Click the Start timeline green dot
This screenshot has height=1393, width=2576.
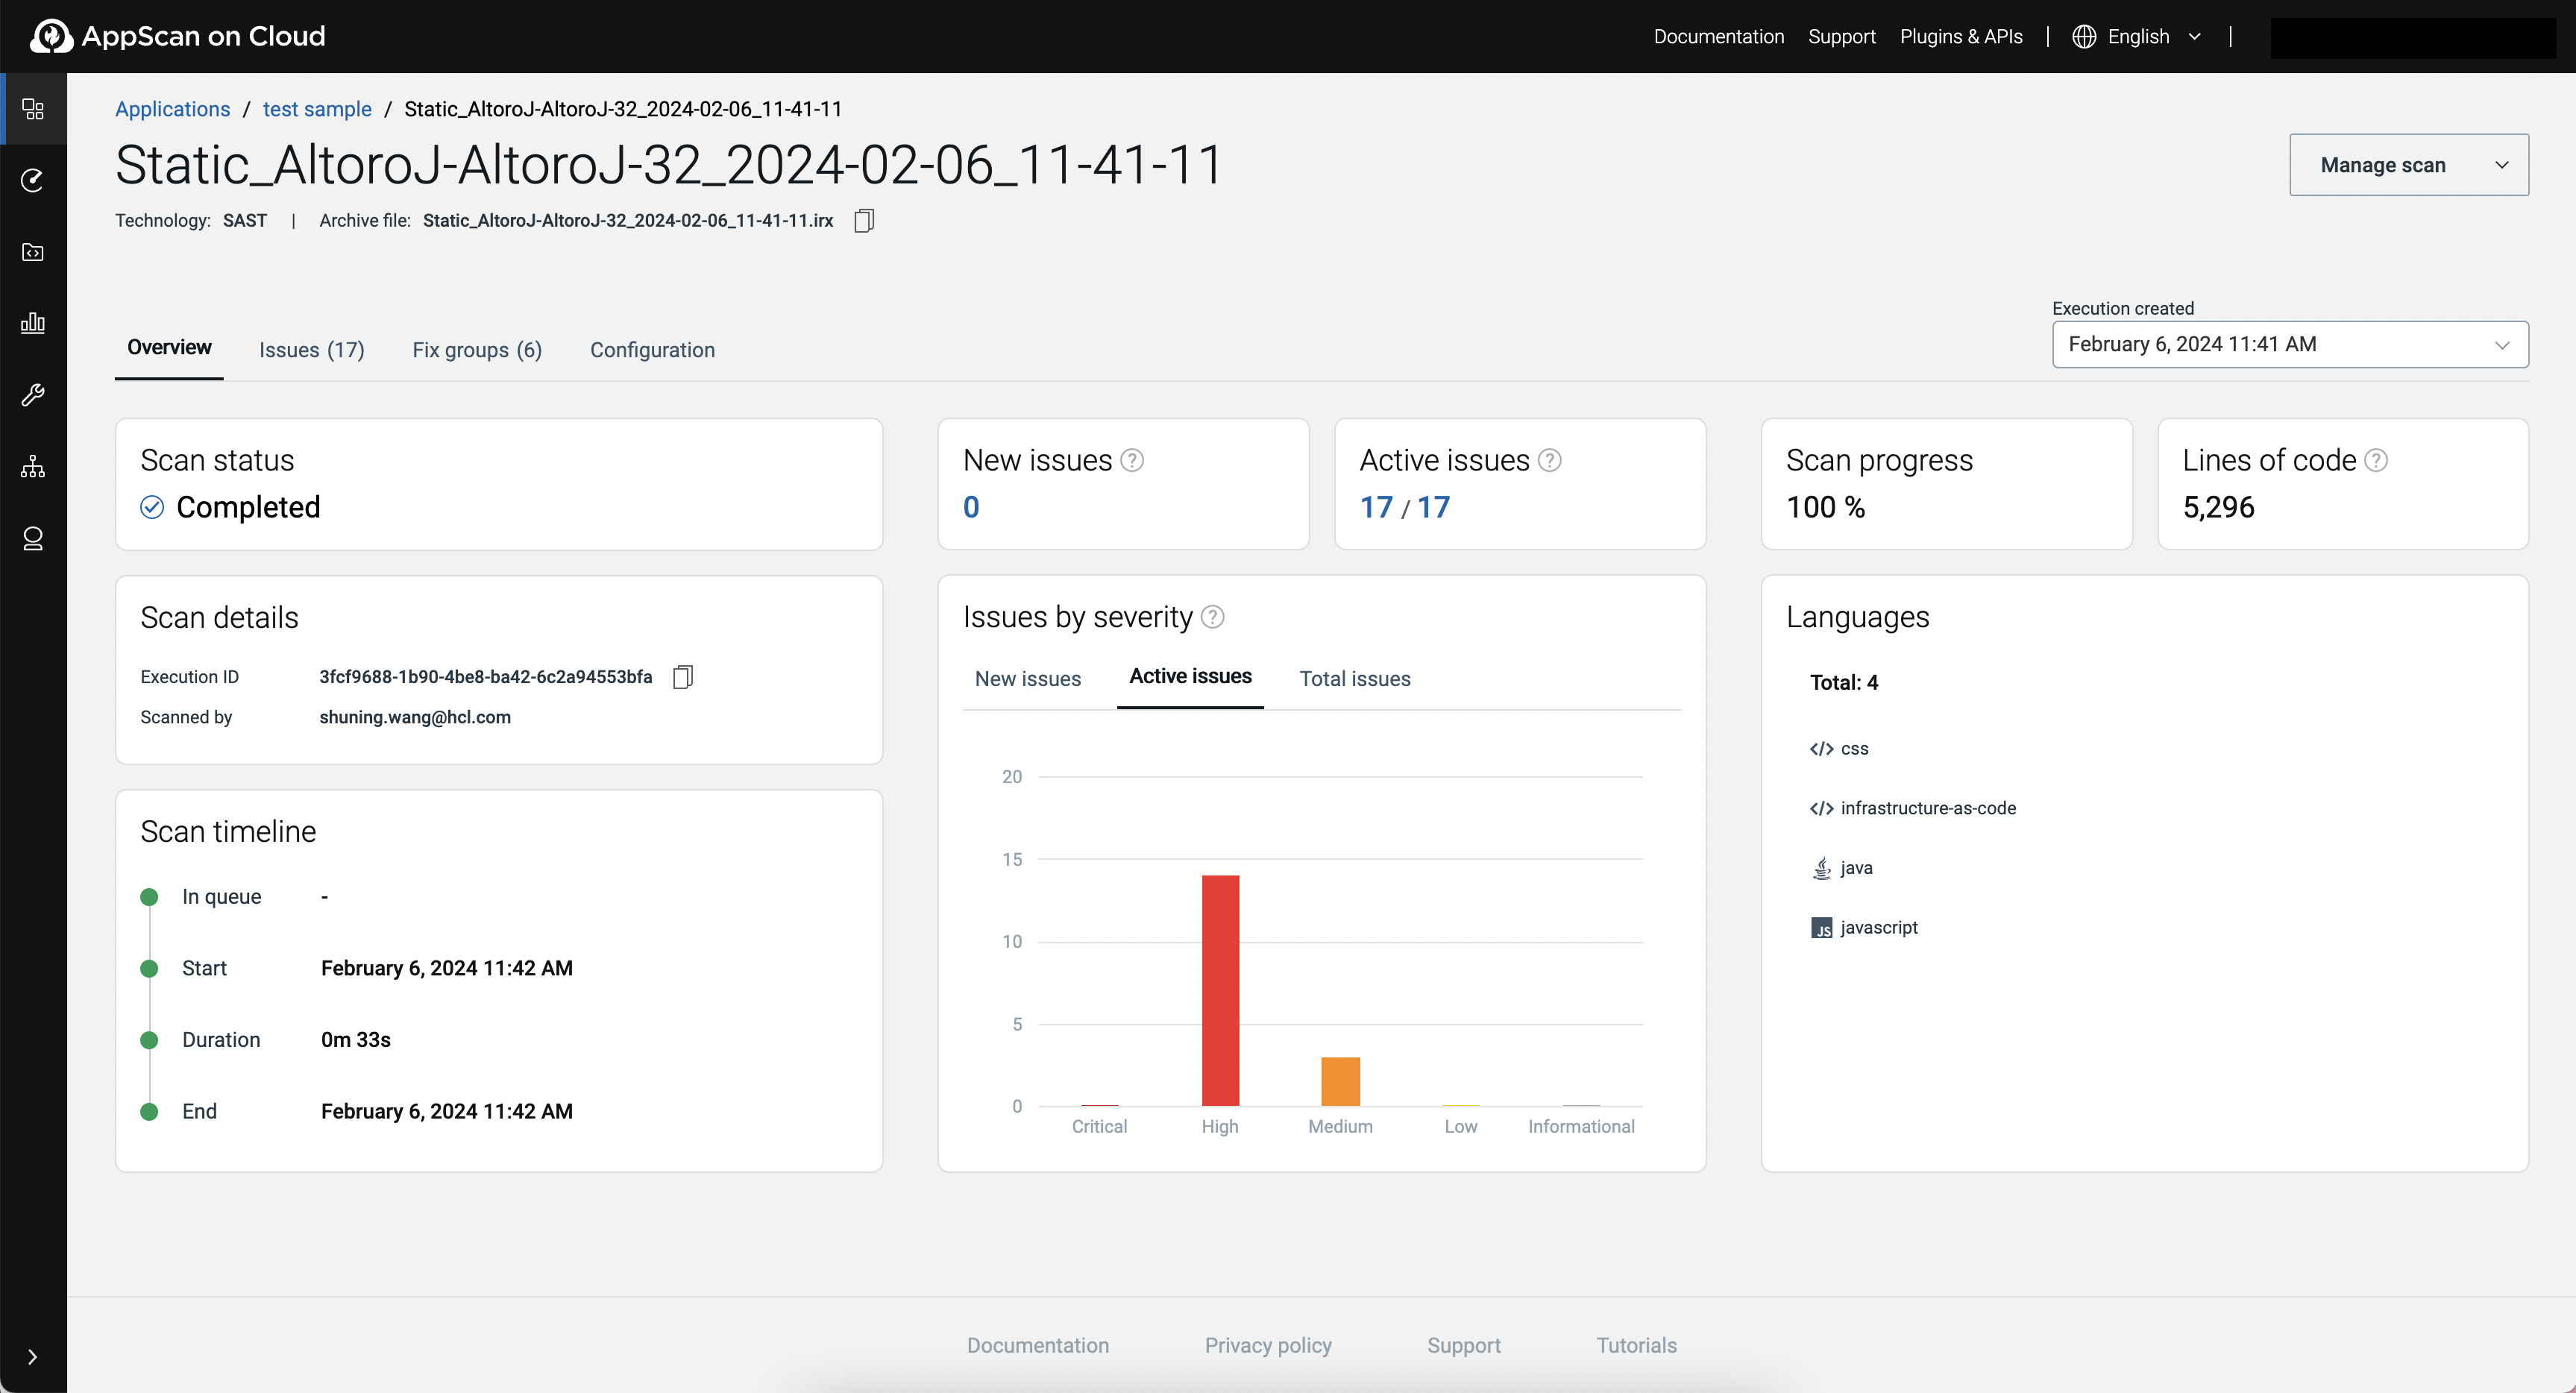point(149,968)
